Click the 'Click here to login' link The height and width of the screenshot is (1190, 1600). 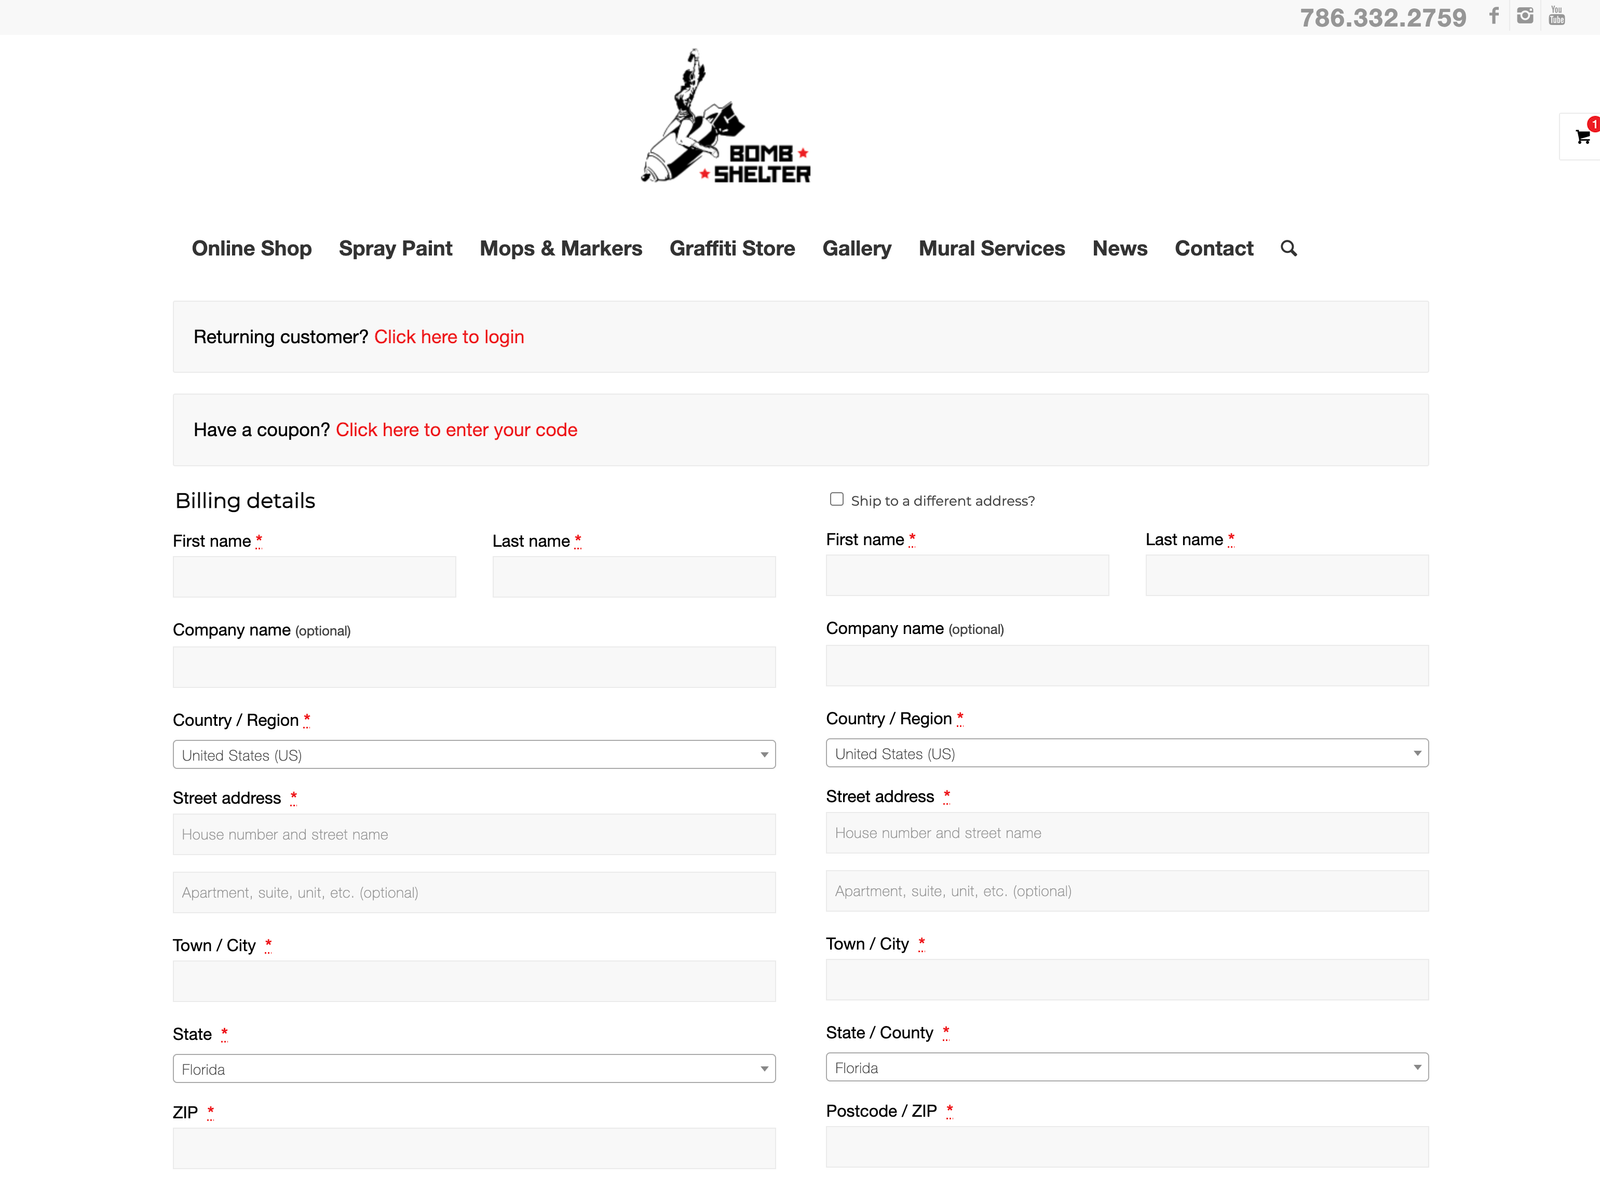449,337
